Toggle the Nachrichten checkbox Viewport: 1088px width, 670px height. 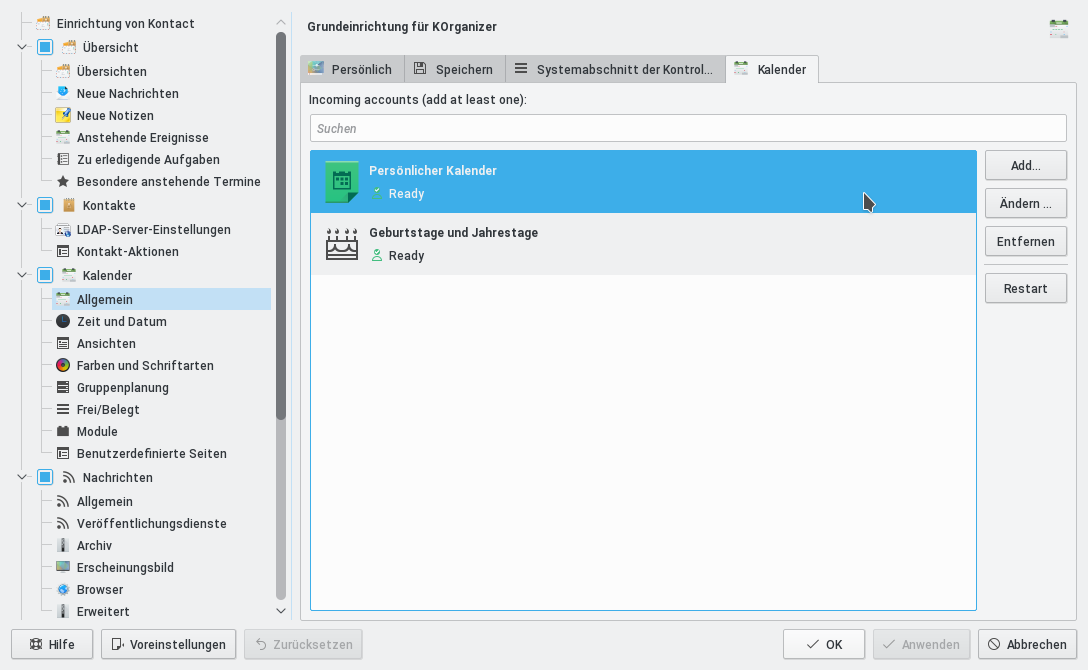pos(45,477)
